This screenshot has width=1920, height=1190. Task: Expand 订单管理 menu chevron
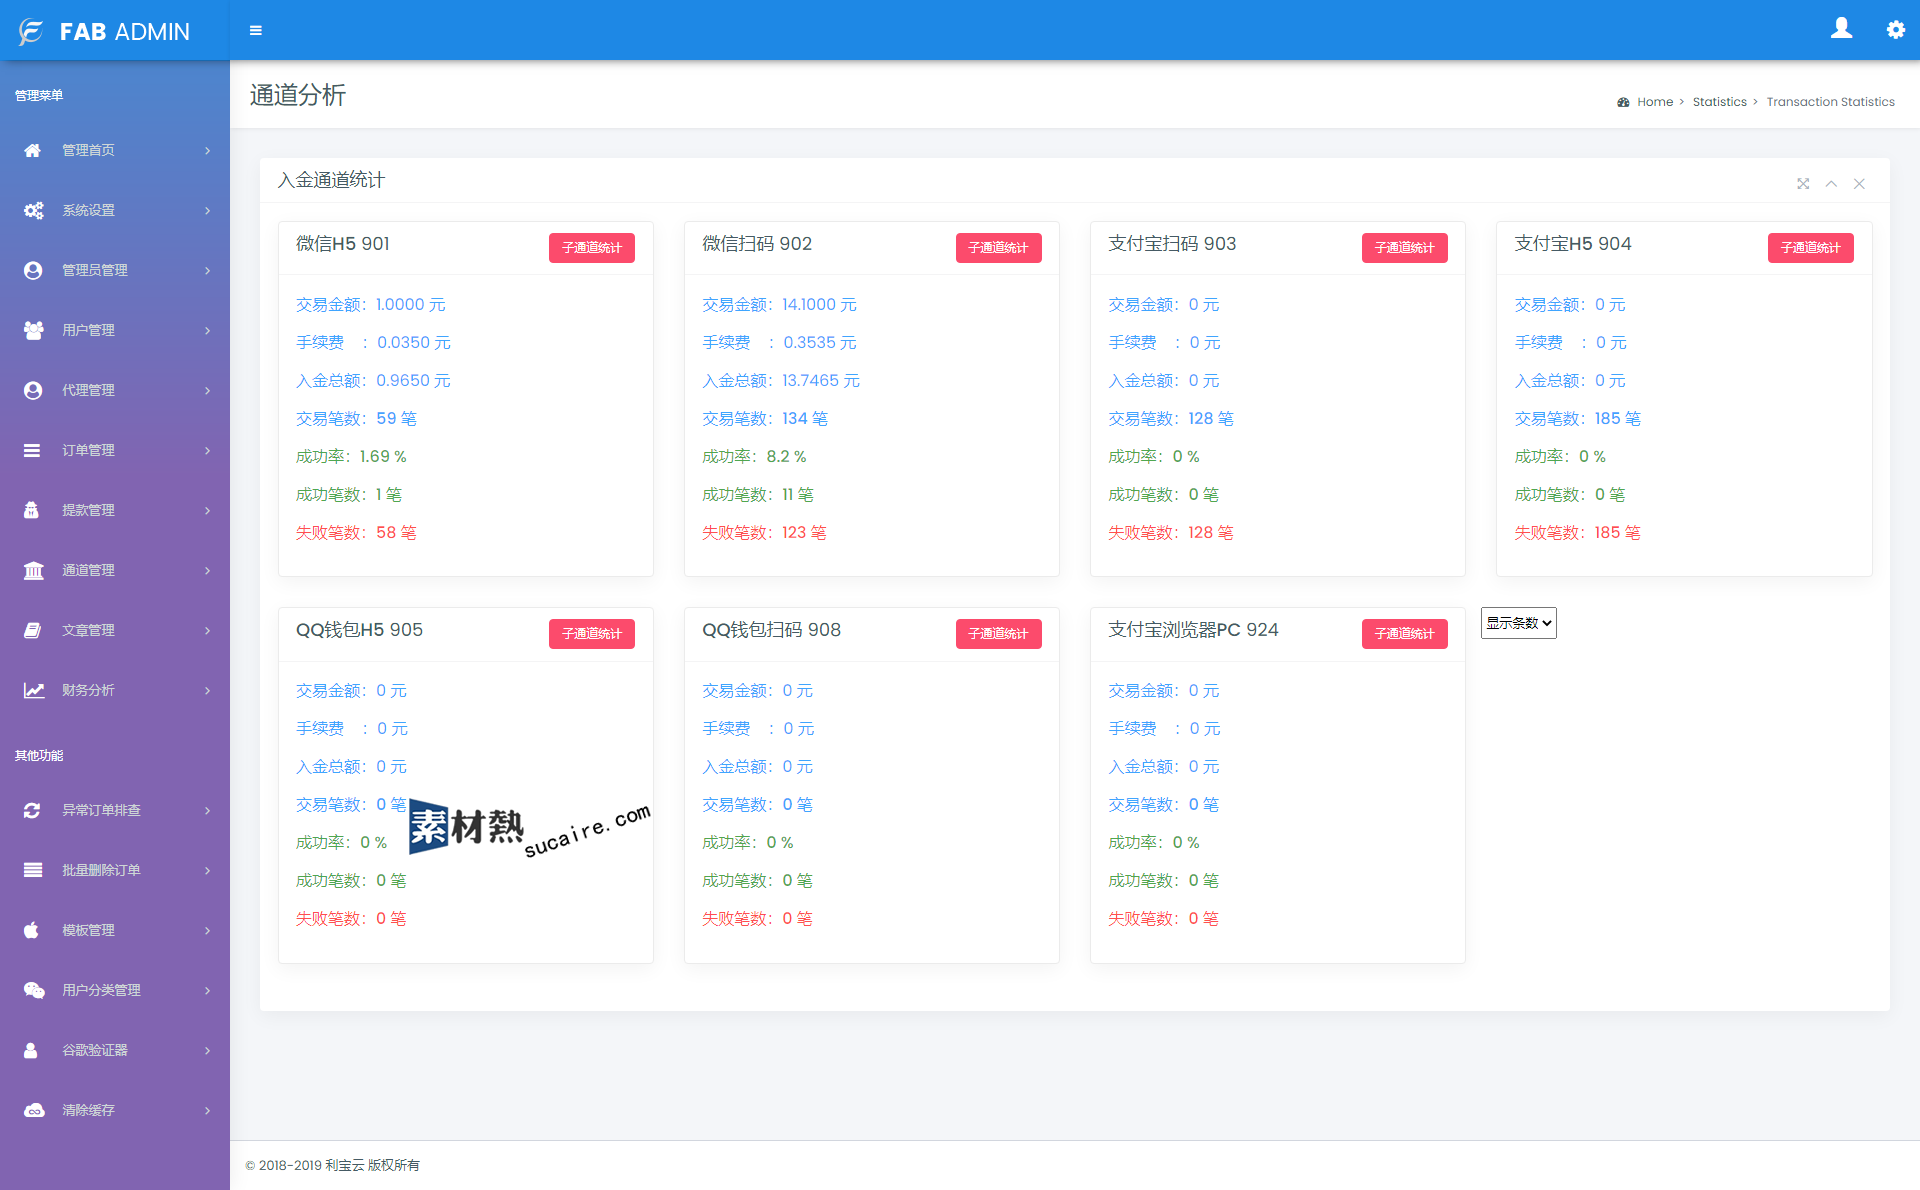pos(208,450)
